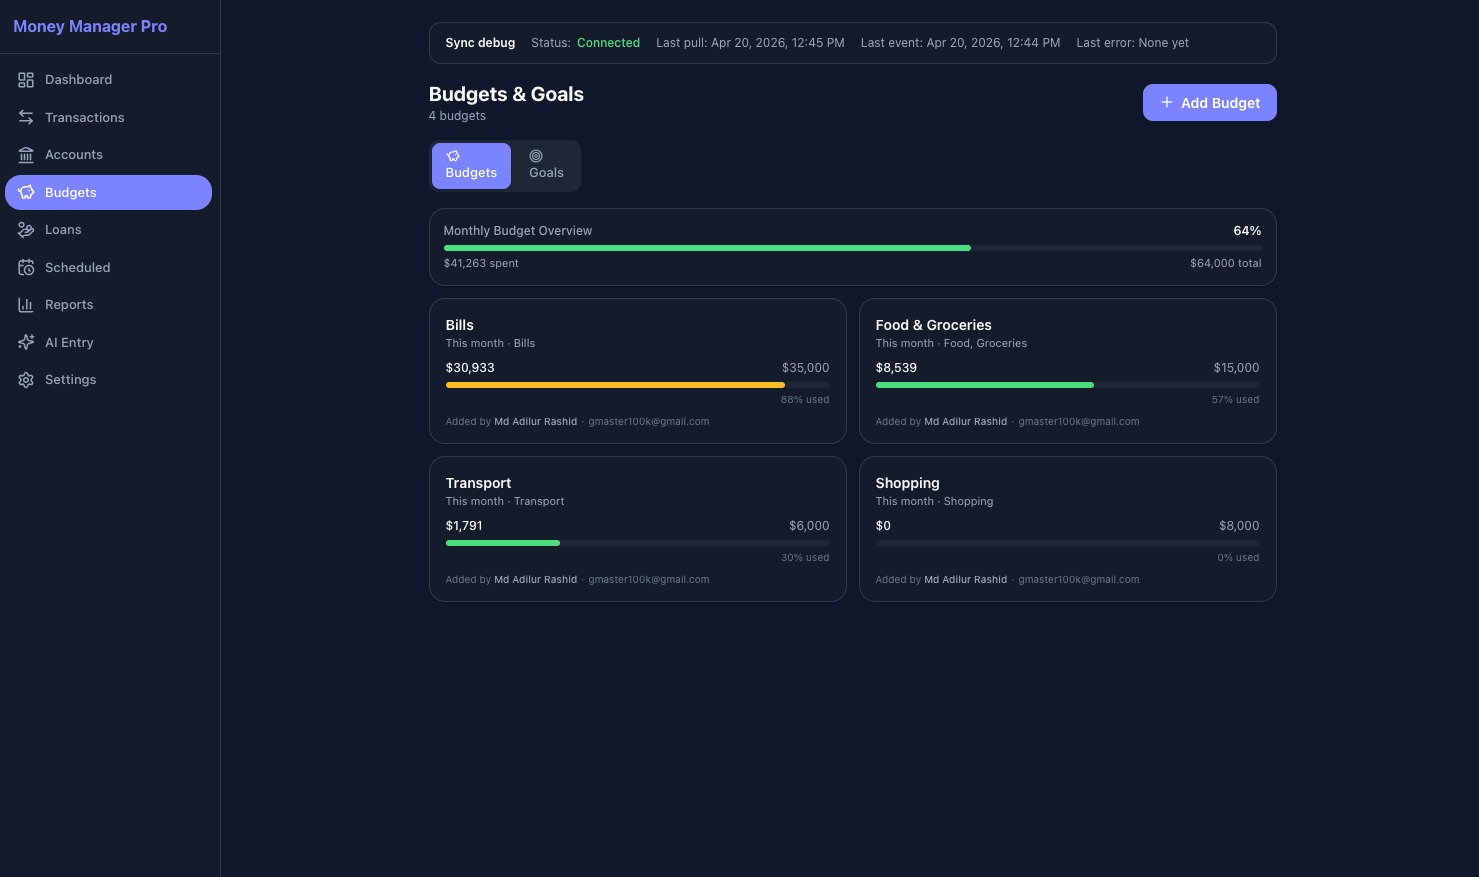Open Transactions via its arrows icon
The image size is (1479, 877).
coord(26,117)
